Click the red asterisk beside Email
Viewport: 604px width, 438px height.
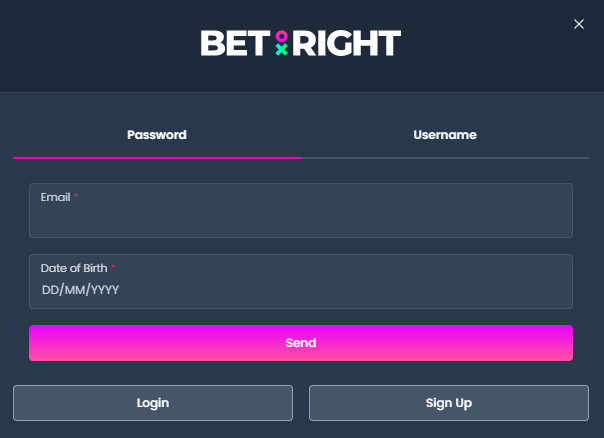76,196
